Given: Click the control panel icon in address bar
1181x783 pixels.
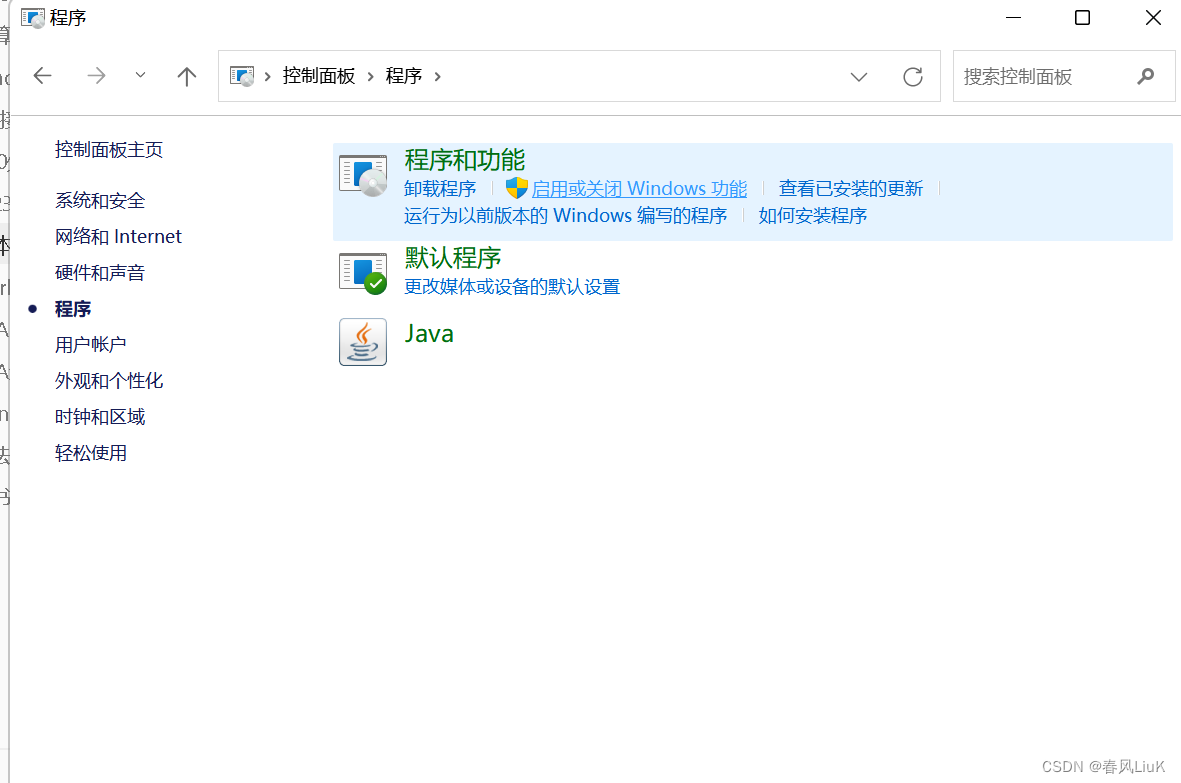Looking at the screenshot, I should coord(242,76).
